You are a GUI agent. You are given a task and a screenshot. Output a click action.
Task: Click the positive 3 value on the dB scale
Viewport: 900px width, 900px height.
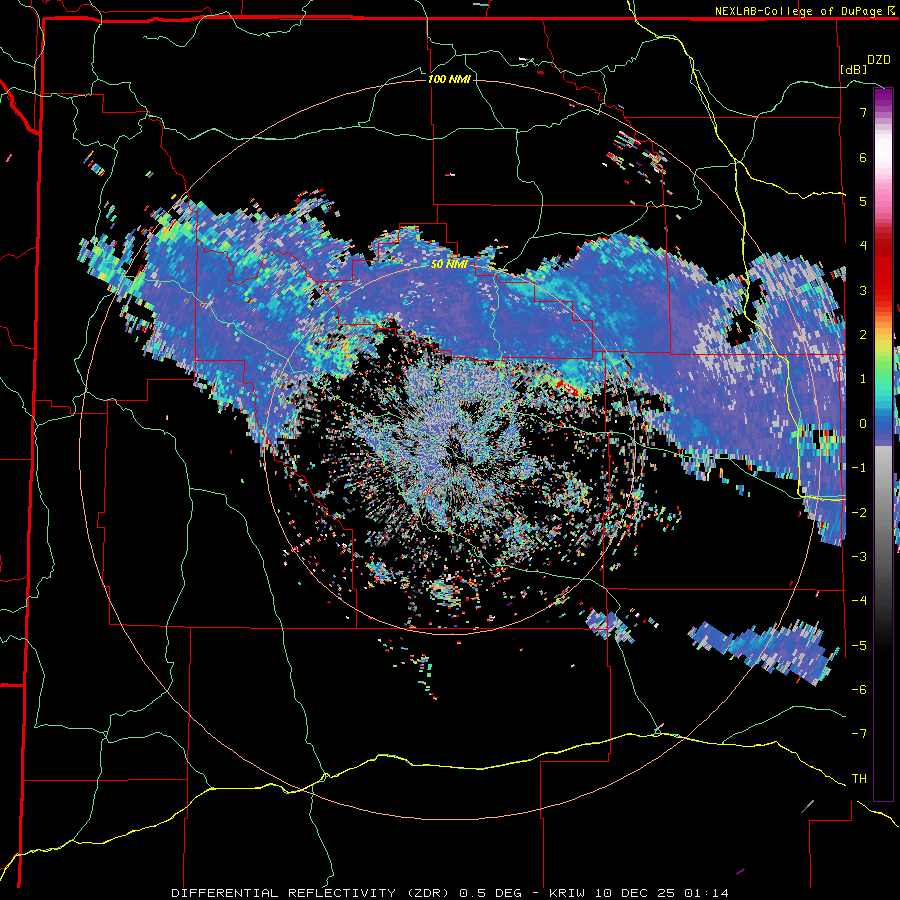click(x=863, y=290)
